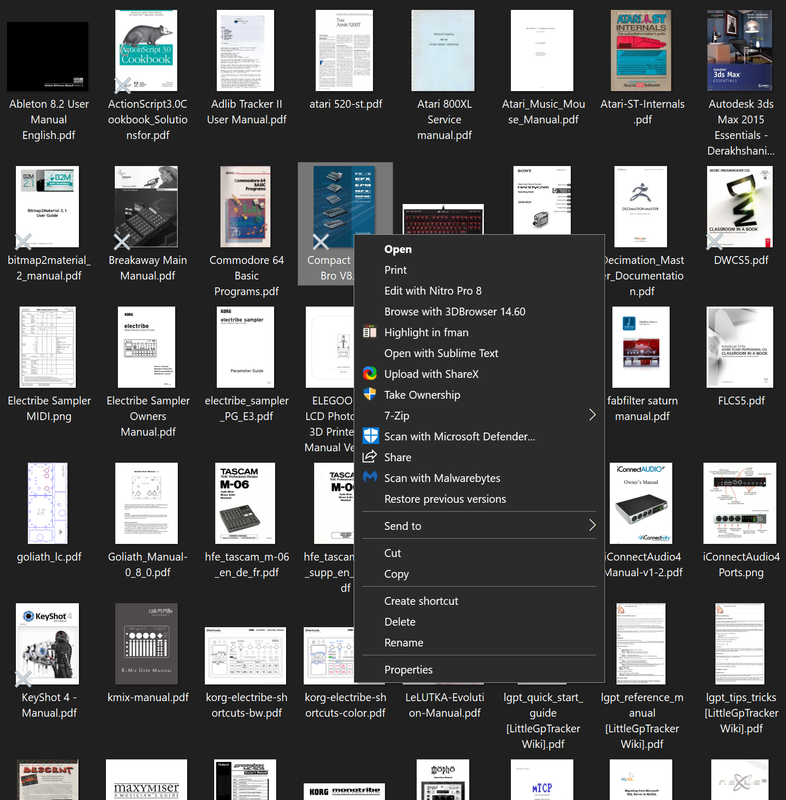The height and width of the screenshot is (800, 786).
Task: Choose Open with Sublime Text
Action: (441, 353)
